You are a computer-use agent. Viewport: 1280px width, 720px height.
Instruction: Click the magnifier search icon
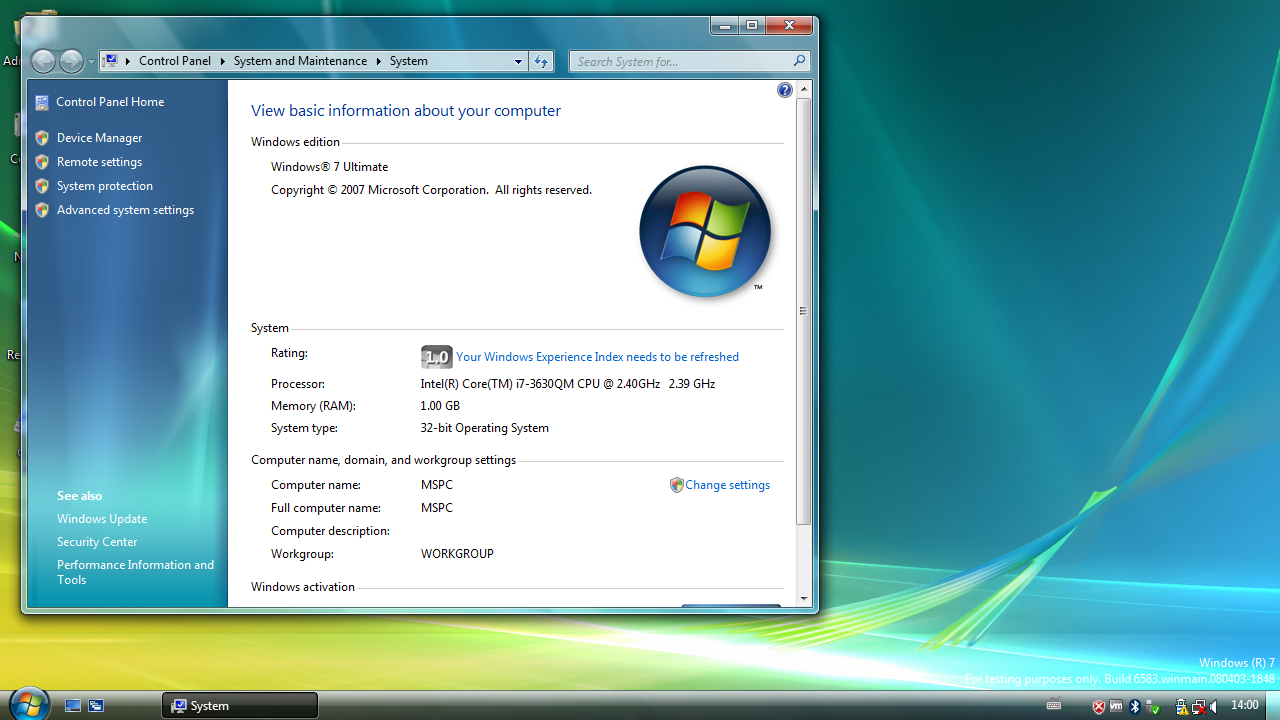coord(799,61)
